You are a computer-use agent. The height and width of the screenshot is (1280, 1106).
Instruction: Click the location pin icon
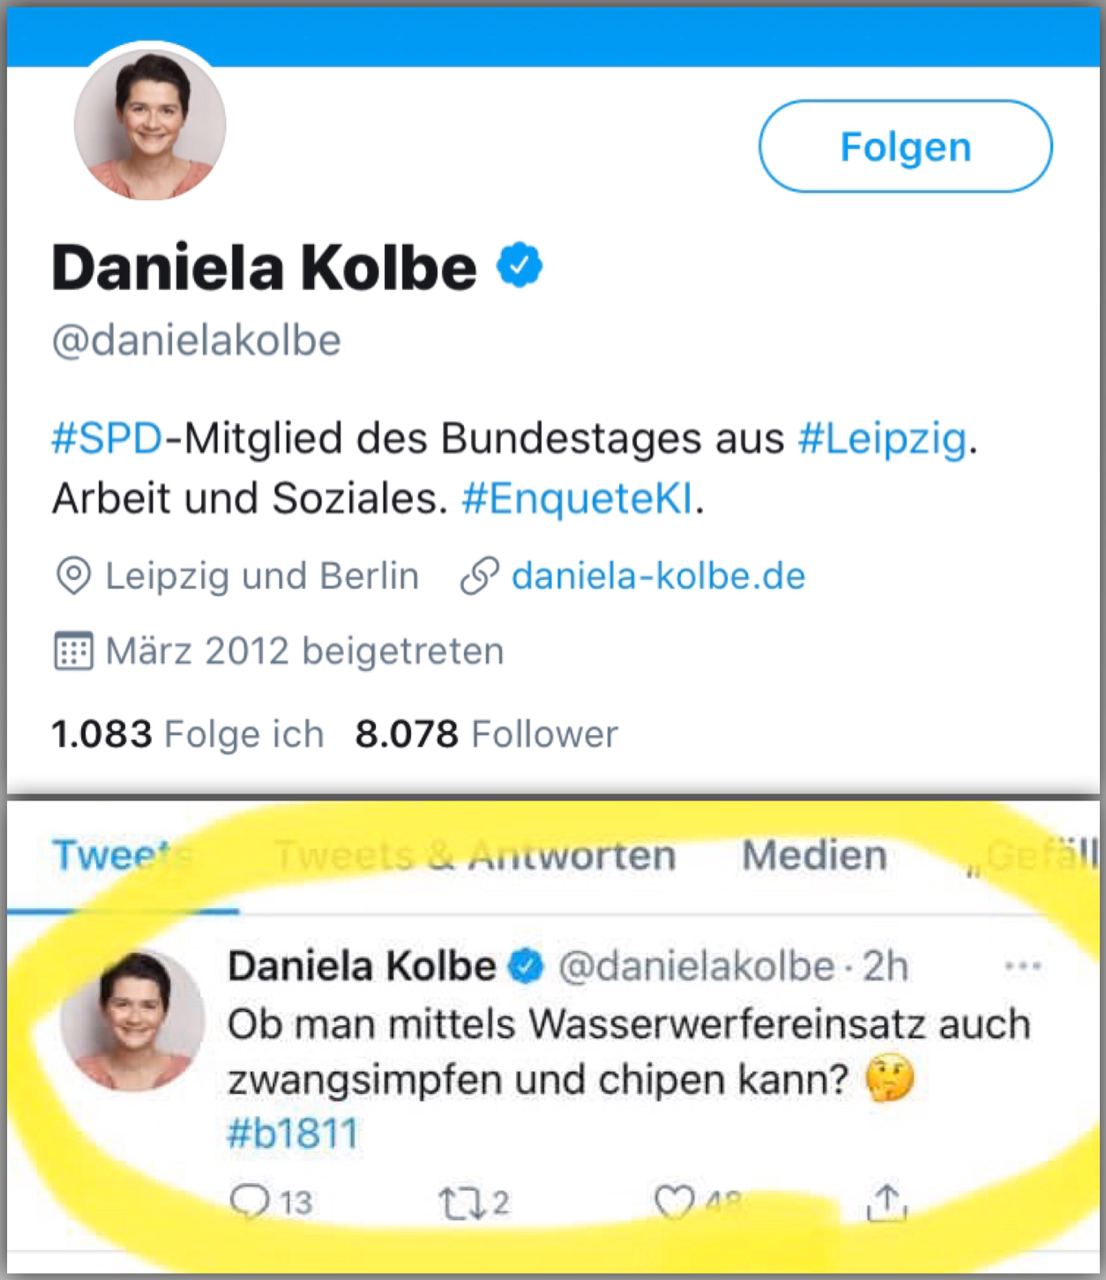(x=73, y=577)
